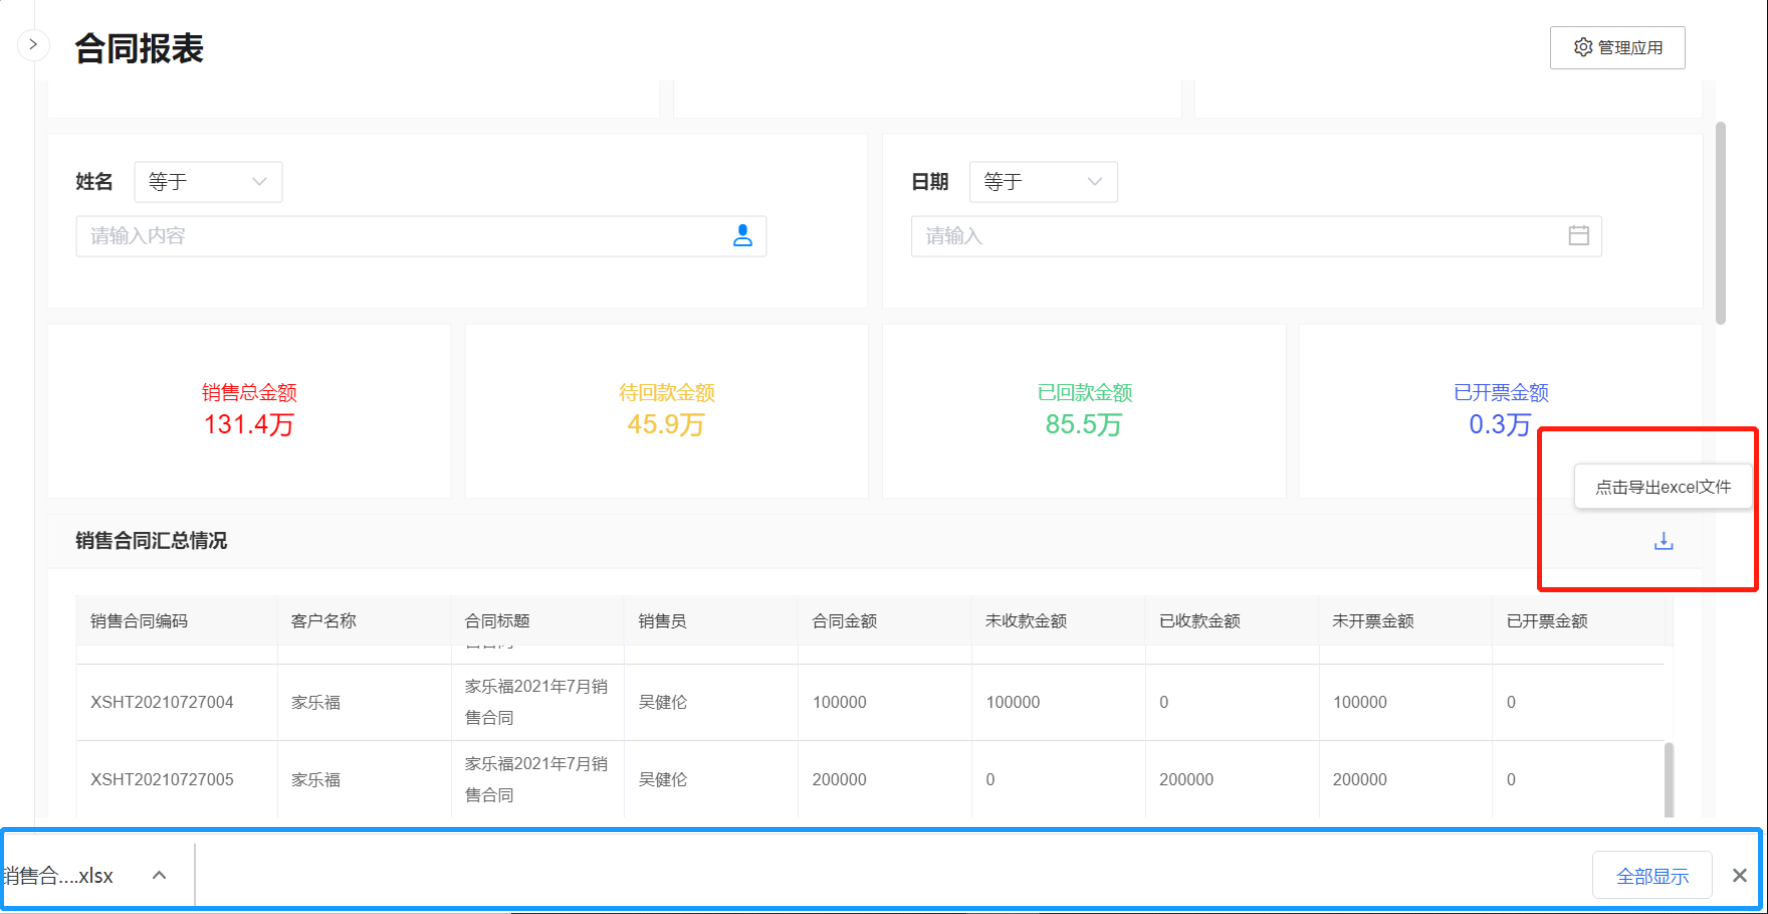The image size is (1768, 914).
Task: Open the downloaded 销售合...xlsx file
Action: 60,876
